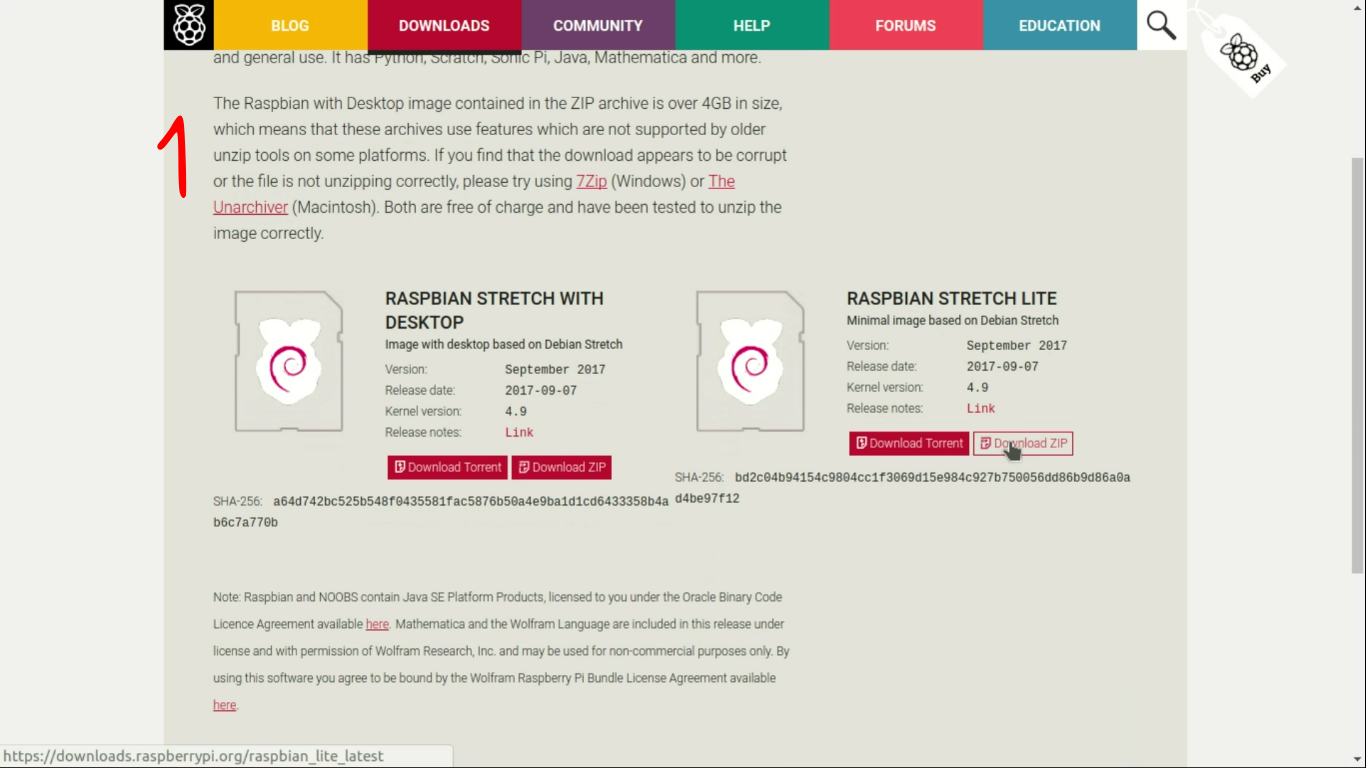This screenshot has width=1366, height=768.
Task: Download Torrent for Raspbian Stretch with Desktop
Action: point(448,467)
